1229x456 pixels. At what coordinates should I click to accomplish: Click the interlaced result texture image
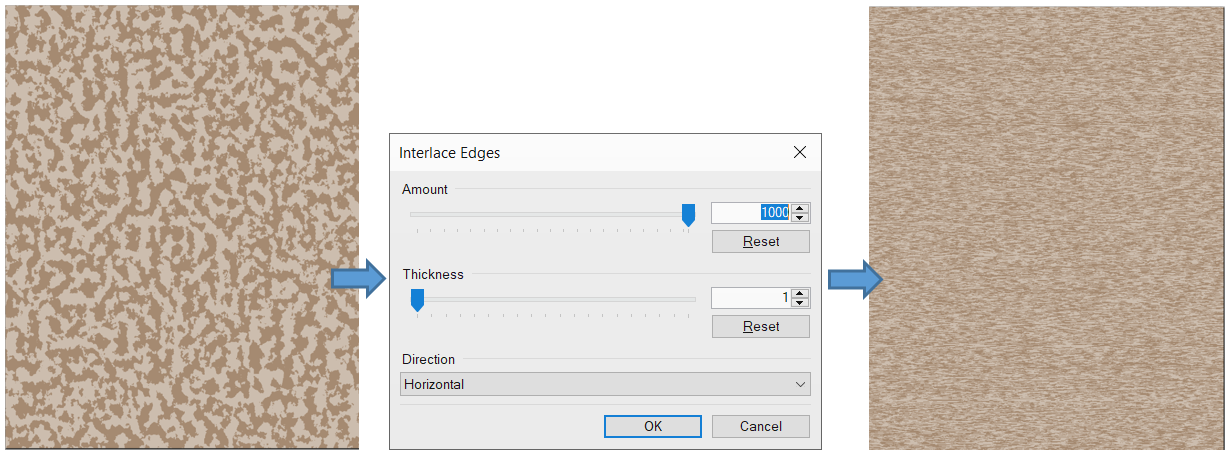(x=1047, y=228)
